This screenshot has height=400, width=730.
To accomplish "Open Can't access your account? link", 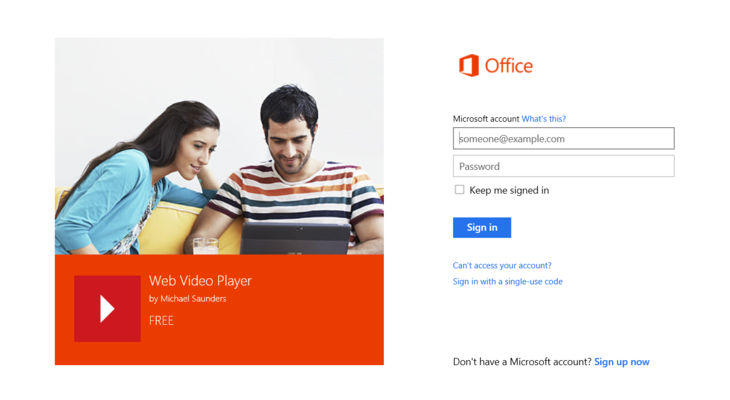I will point(502,265).
